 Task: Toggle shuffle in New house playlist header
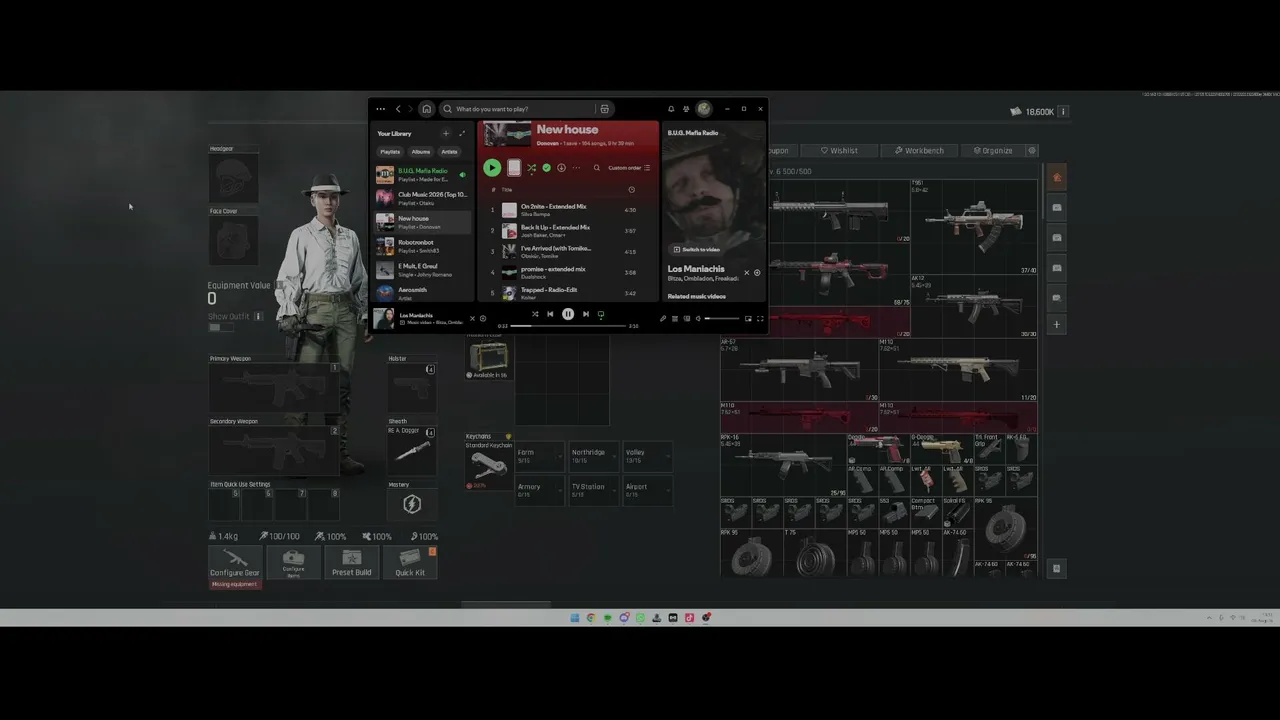pyautogui.click(x=531, y=168)
